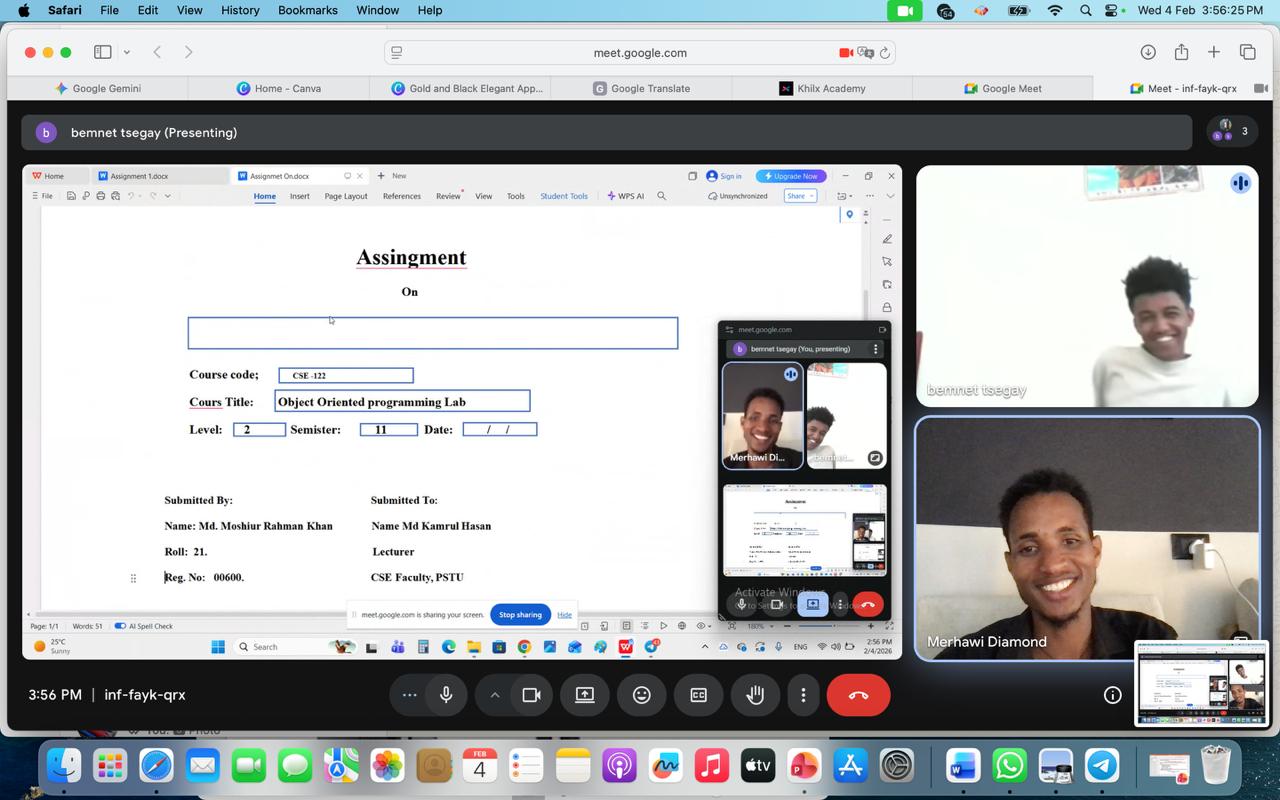Click Spotlight search icon in menu bar
This screenshot has height=800, width=1280.
[x=1086, y=10]
